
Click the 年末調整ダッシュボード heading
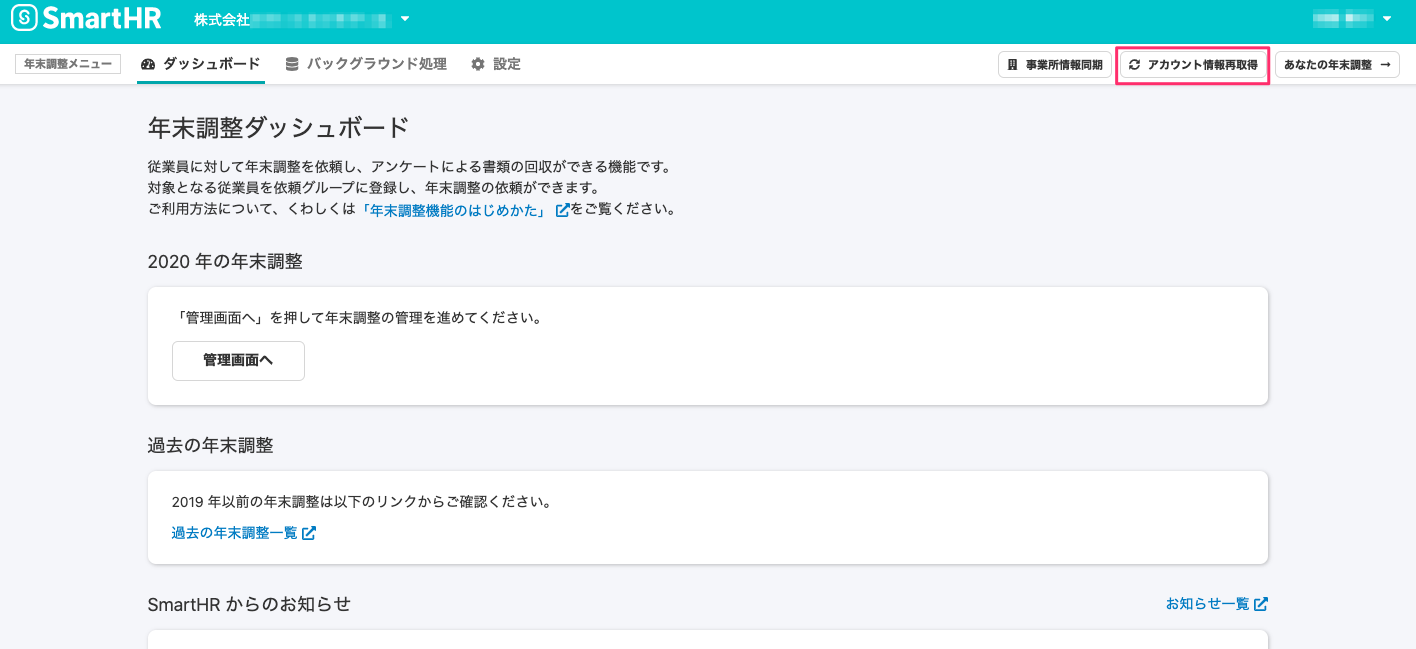click(279, 128)
